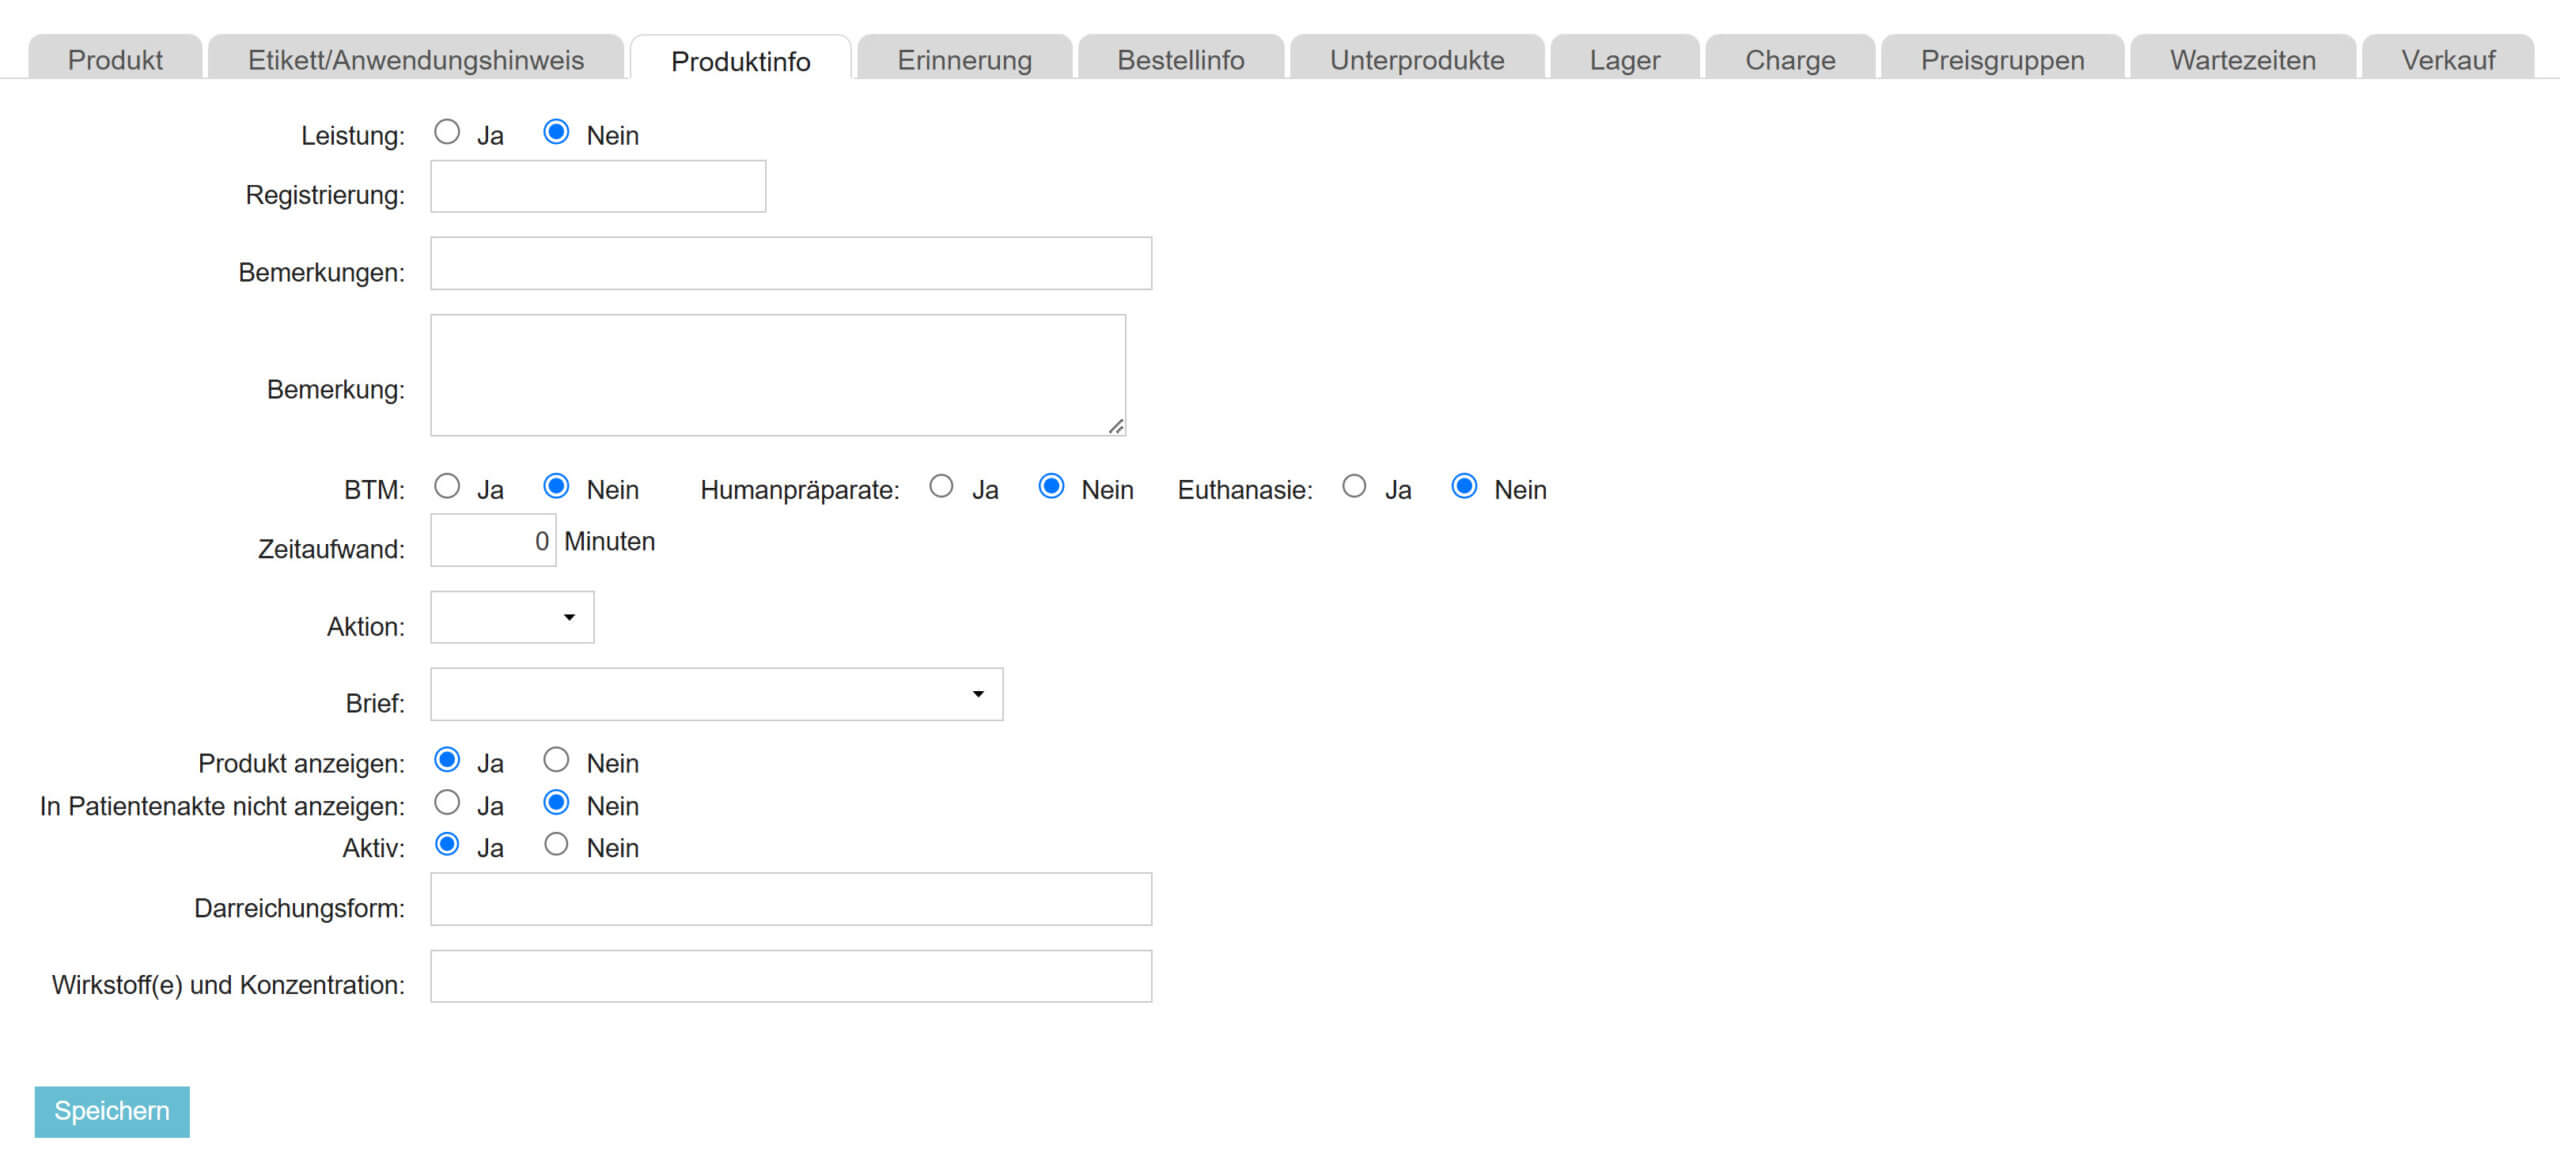Open the Wartezeiten tab
The width and height of the screenshot is (2560, 1164).
click(2242, 60)
